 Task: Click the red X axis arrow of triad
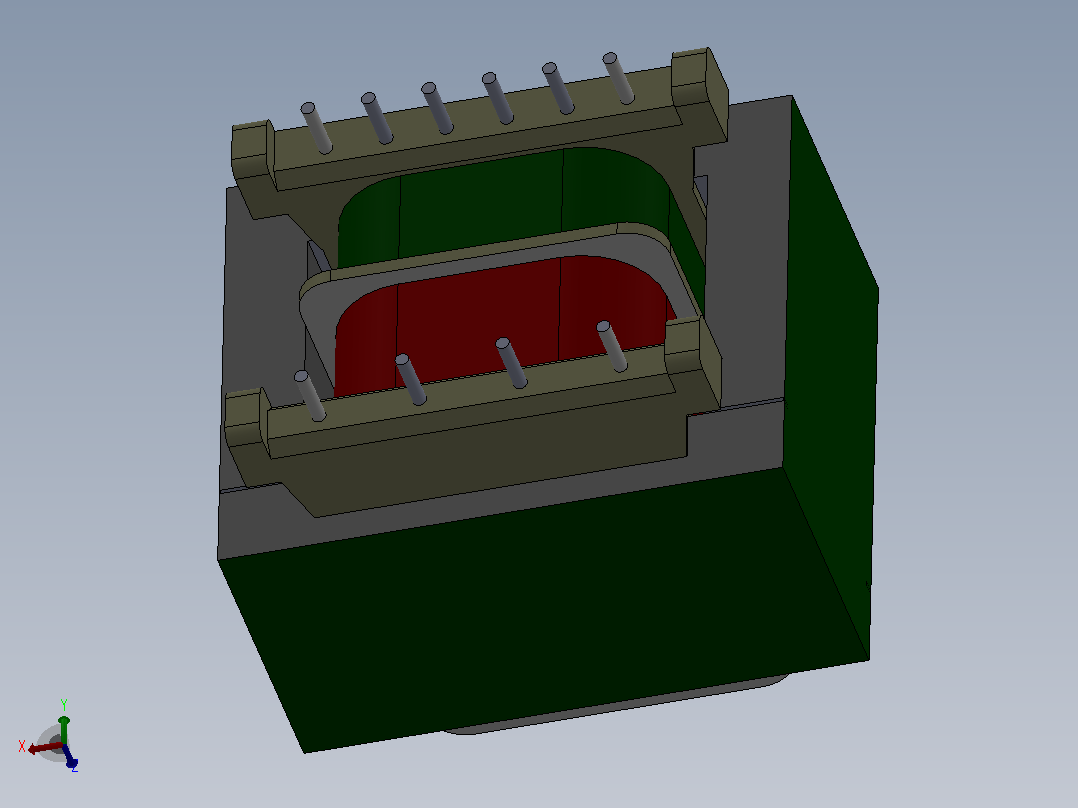coord(43,748)
